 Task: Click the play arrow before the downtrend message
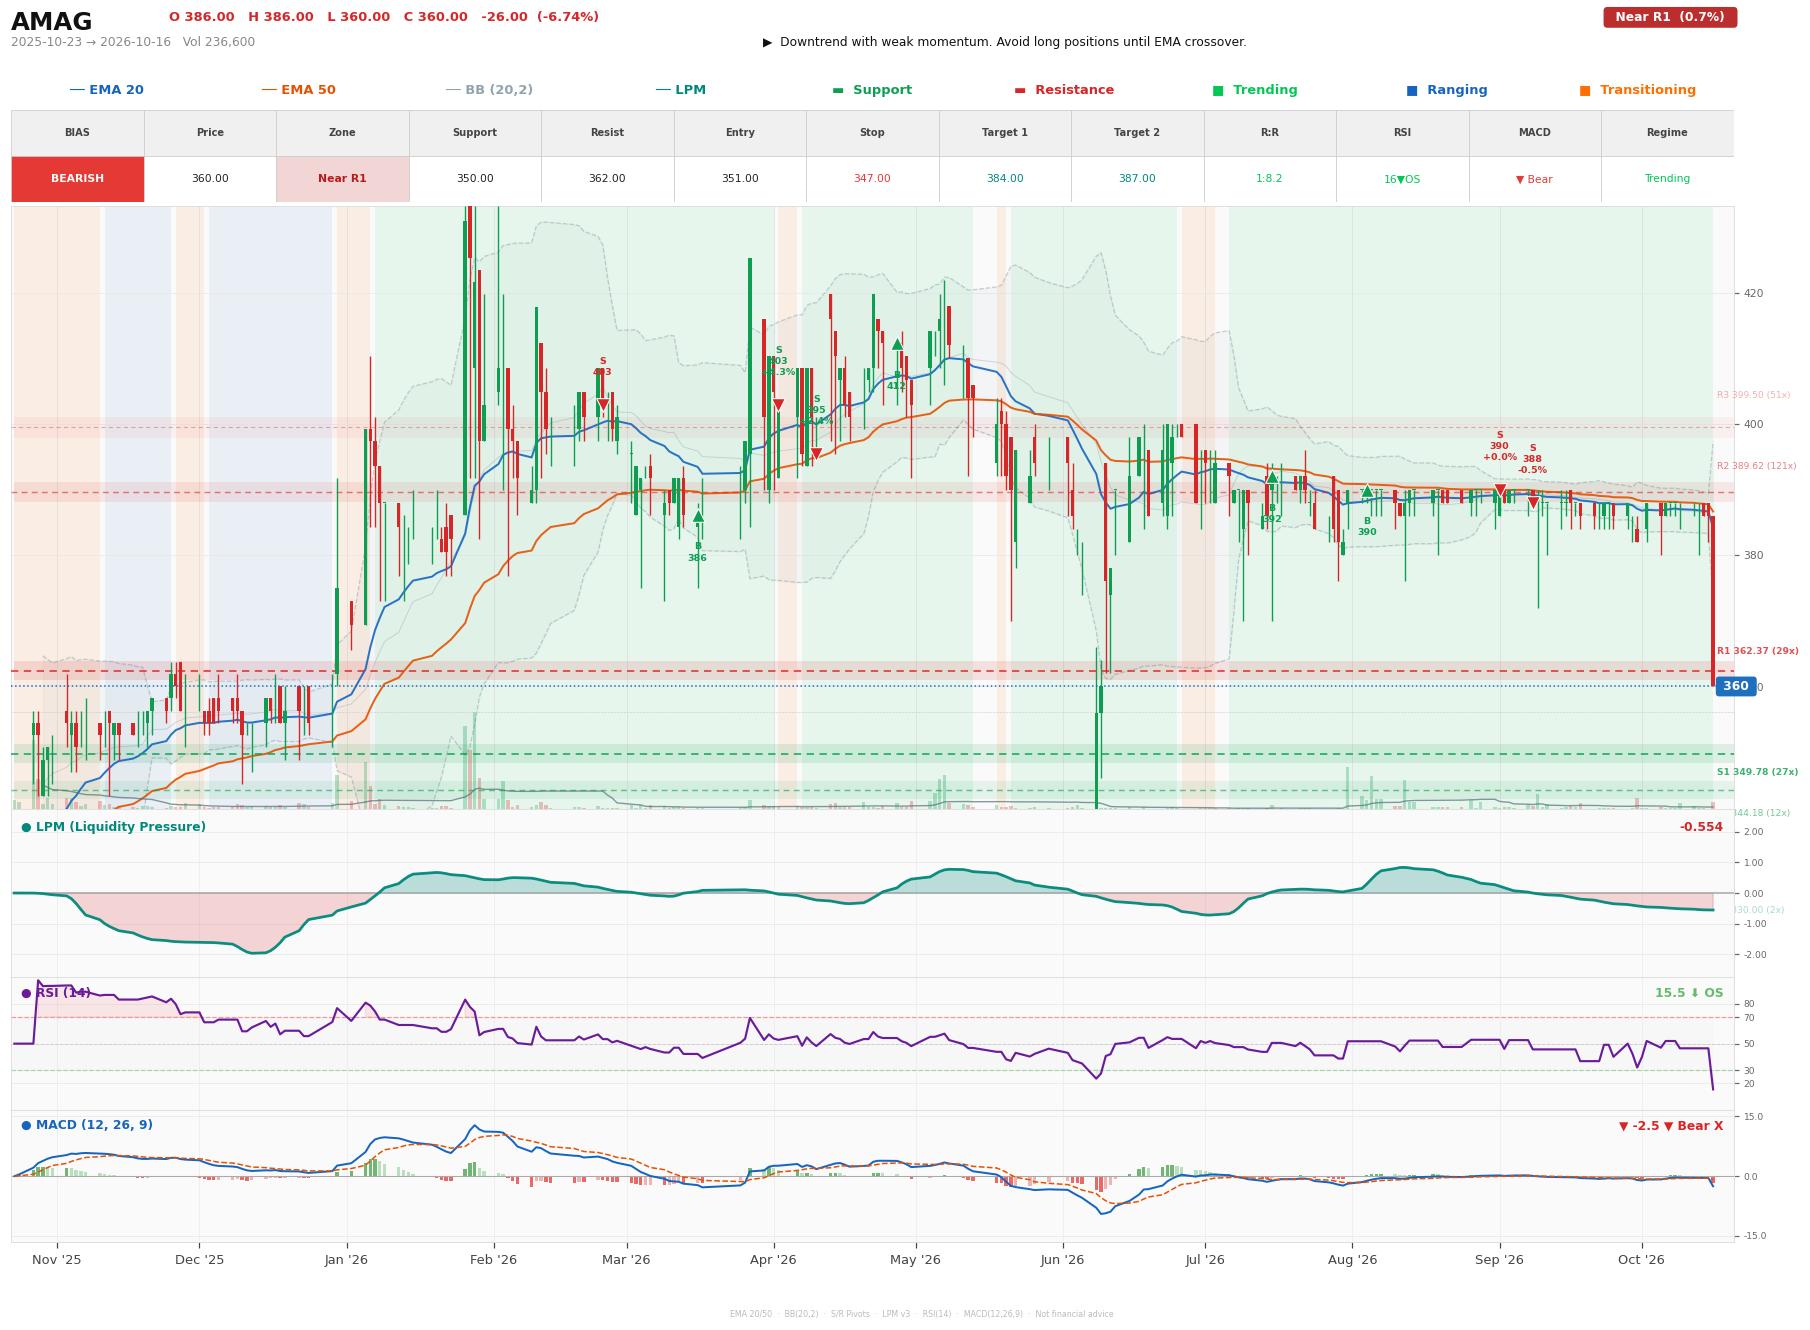click(x=767, y=42)
